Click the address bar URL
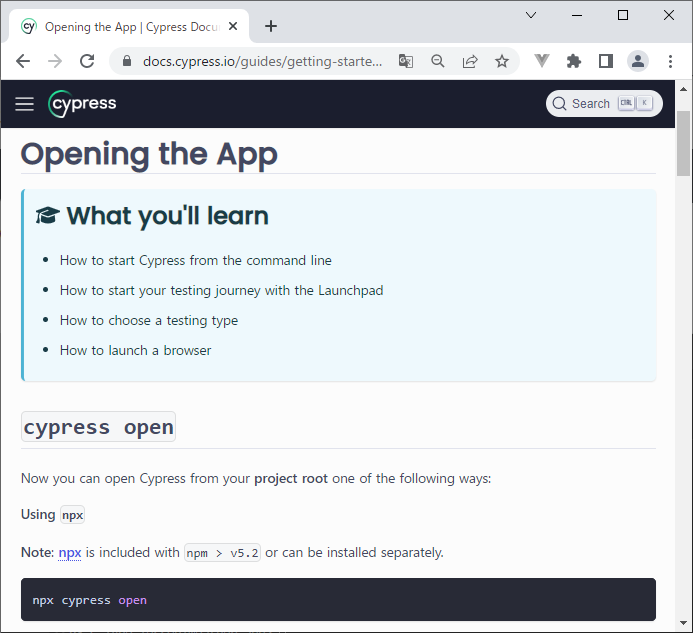Image resolution: width=693 pixels, height=633 pixels. (x=262, y=61)
